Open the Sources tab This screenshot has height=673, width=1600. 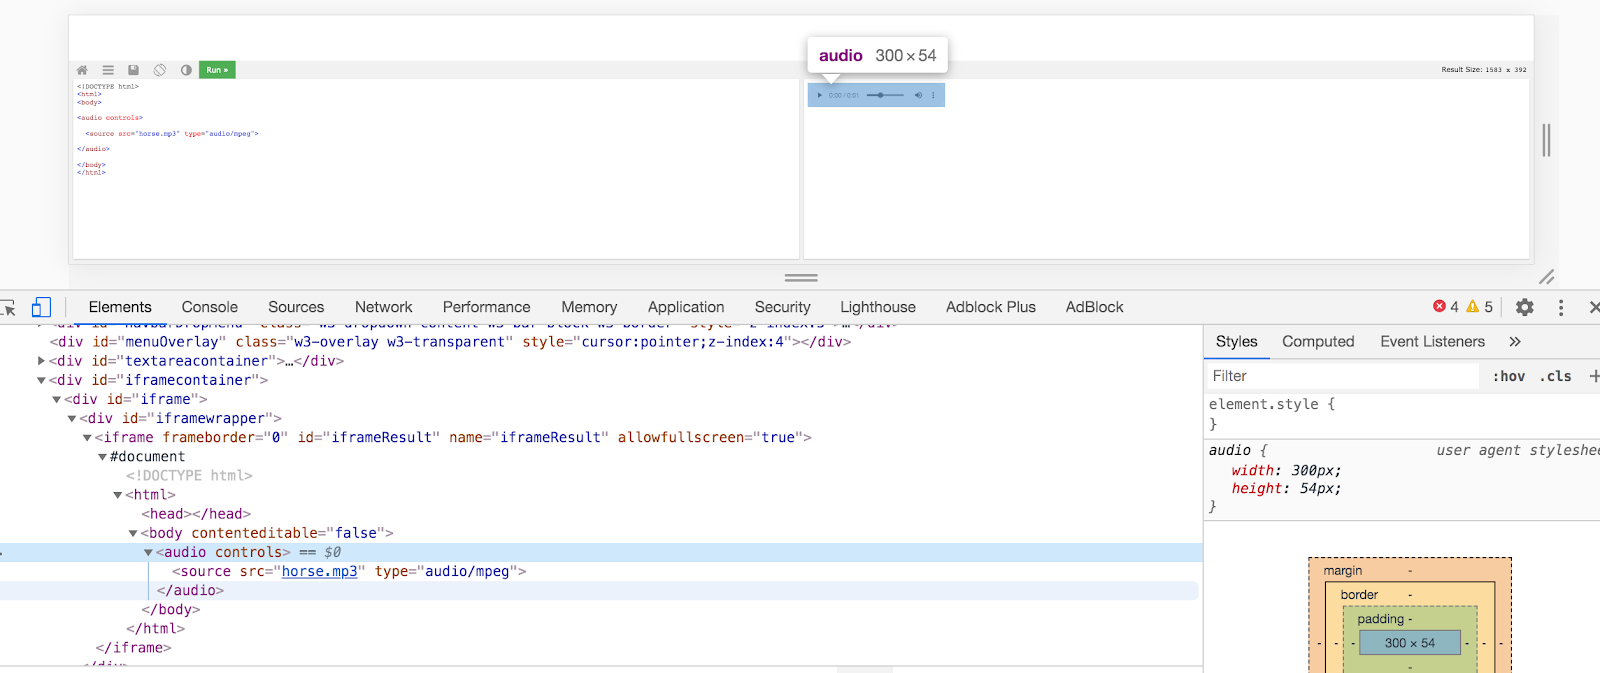click(296, 307)
